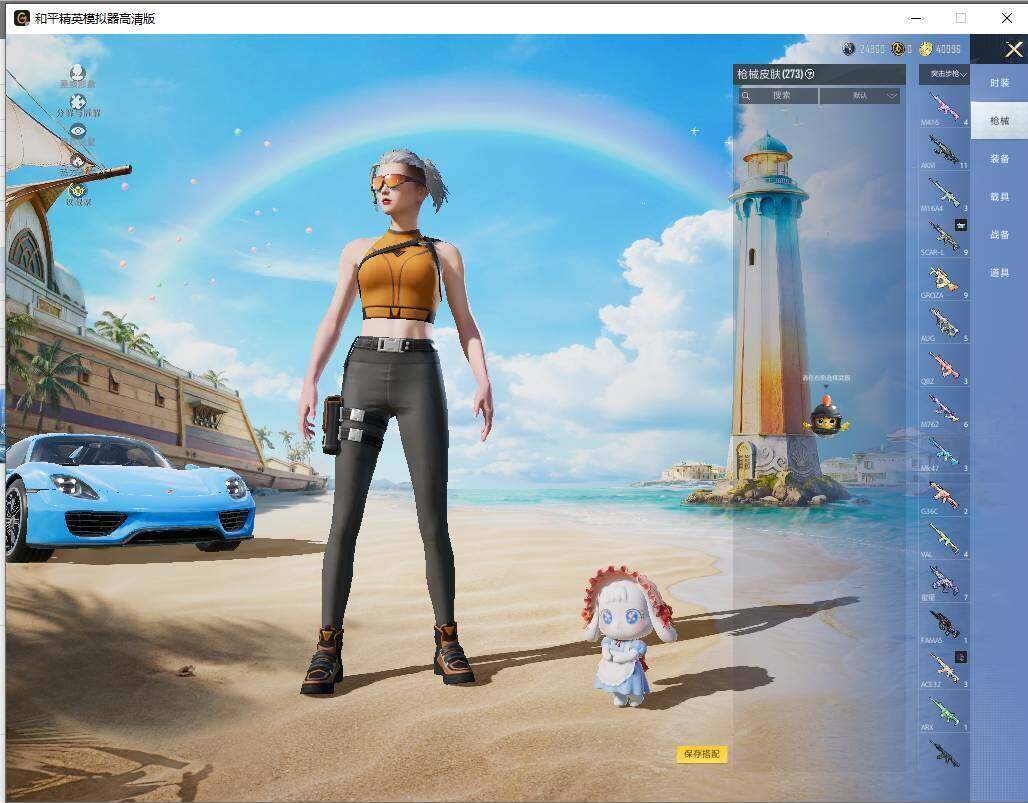Select the Mk47 weapon skin entry
1028x803 pixels.
point(944,454)
